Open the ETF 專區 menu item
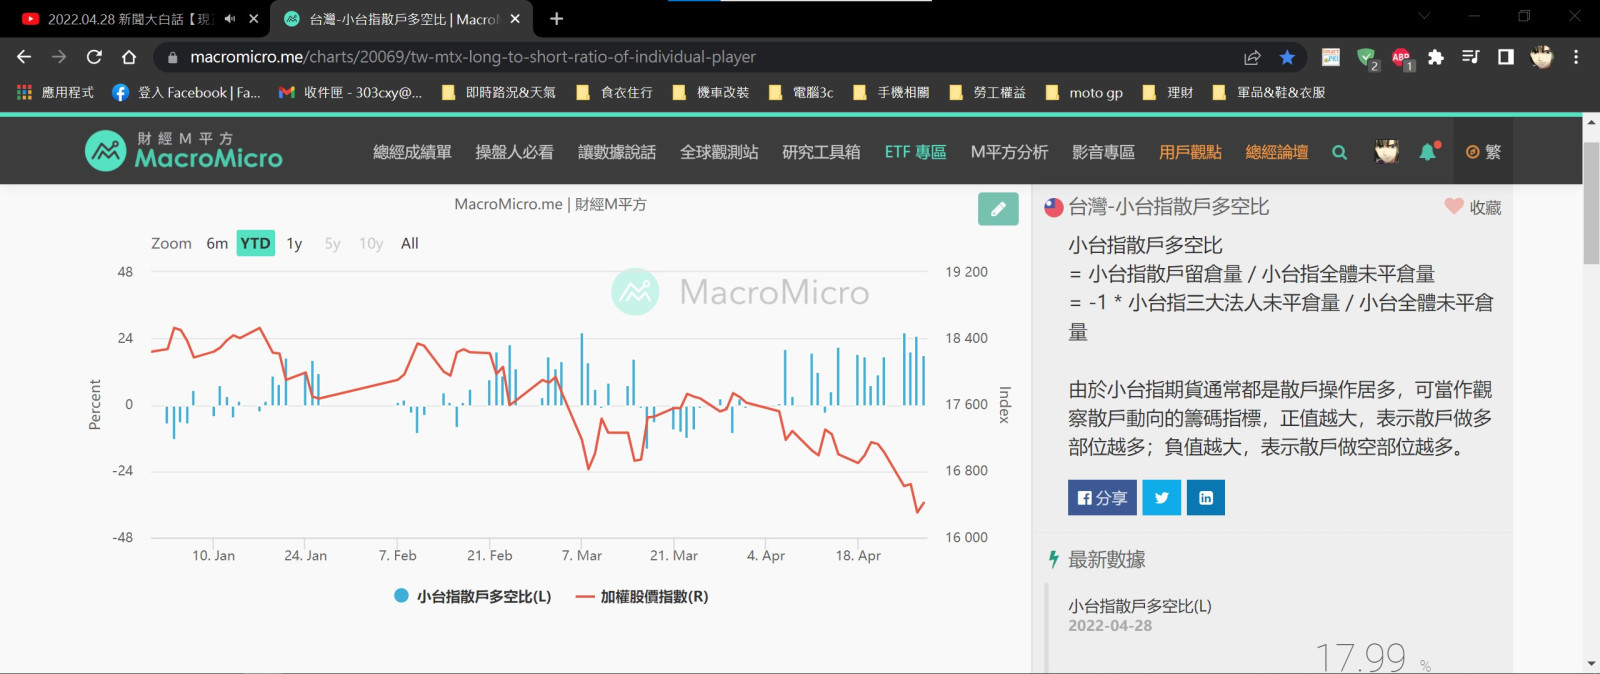This screenshot has height=674, width=1600. click(915, 152)
